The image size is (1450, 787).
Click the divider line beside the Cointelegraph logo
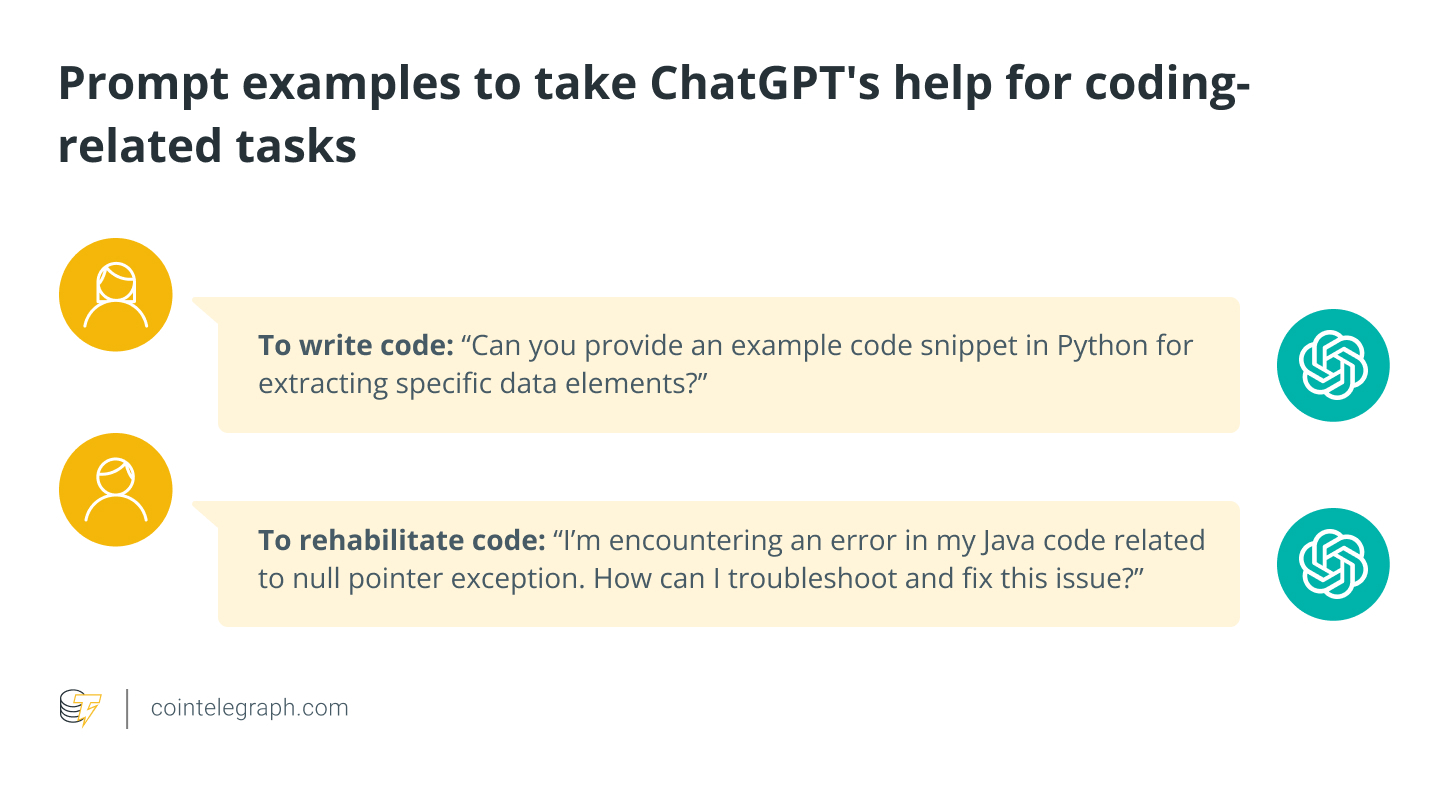[x=128, y=708]
